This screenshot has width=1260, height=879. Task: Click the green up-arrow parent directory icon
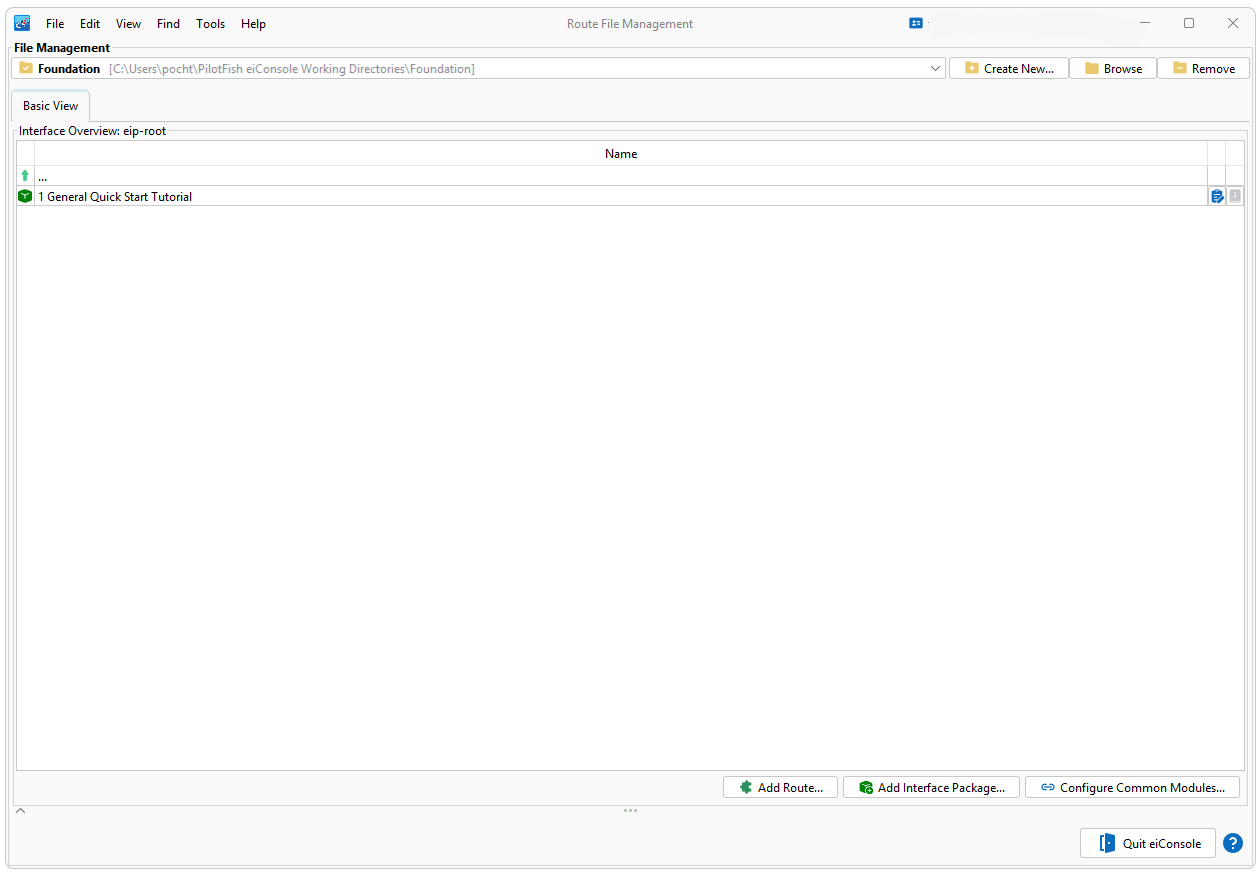point(25,176)
